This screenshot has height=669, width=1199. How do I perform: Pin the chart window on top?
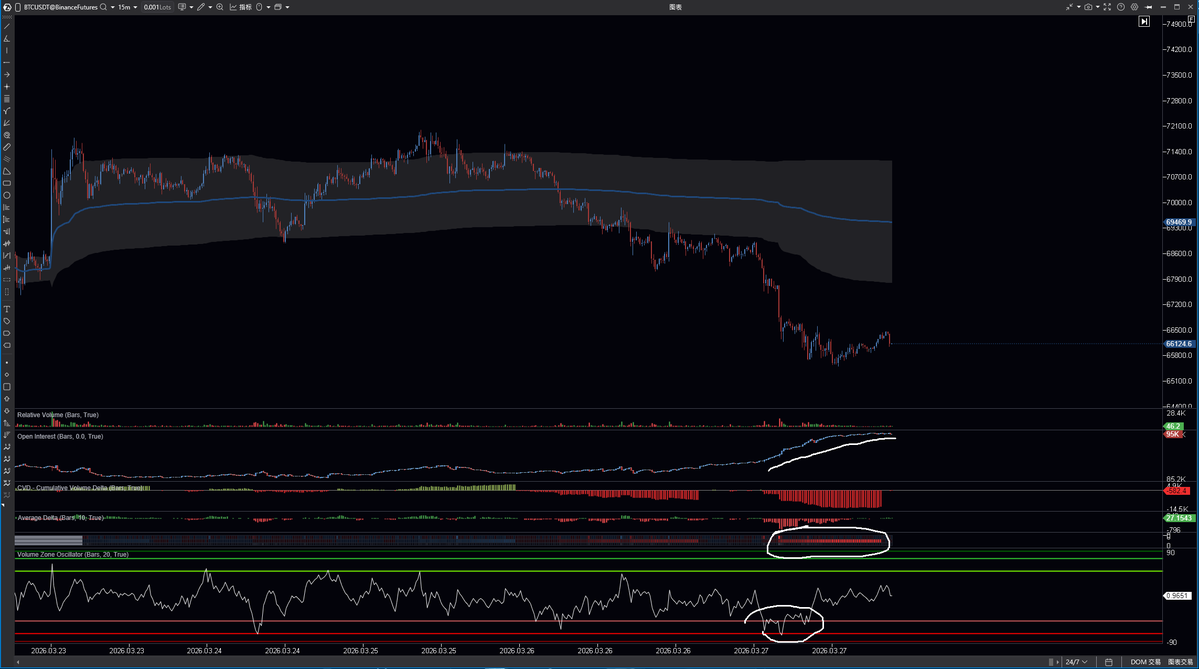pos(1149,7)
